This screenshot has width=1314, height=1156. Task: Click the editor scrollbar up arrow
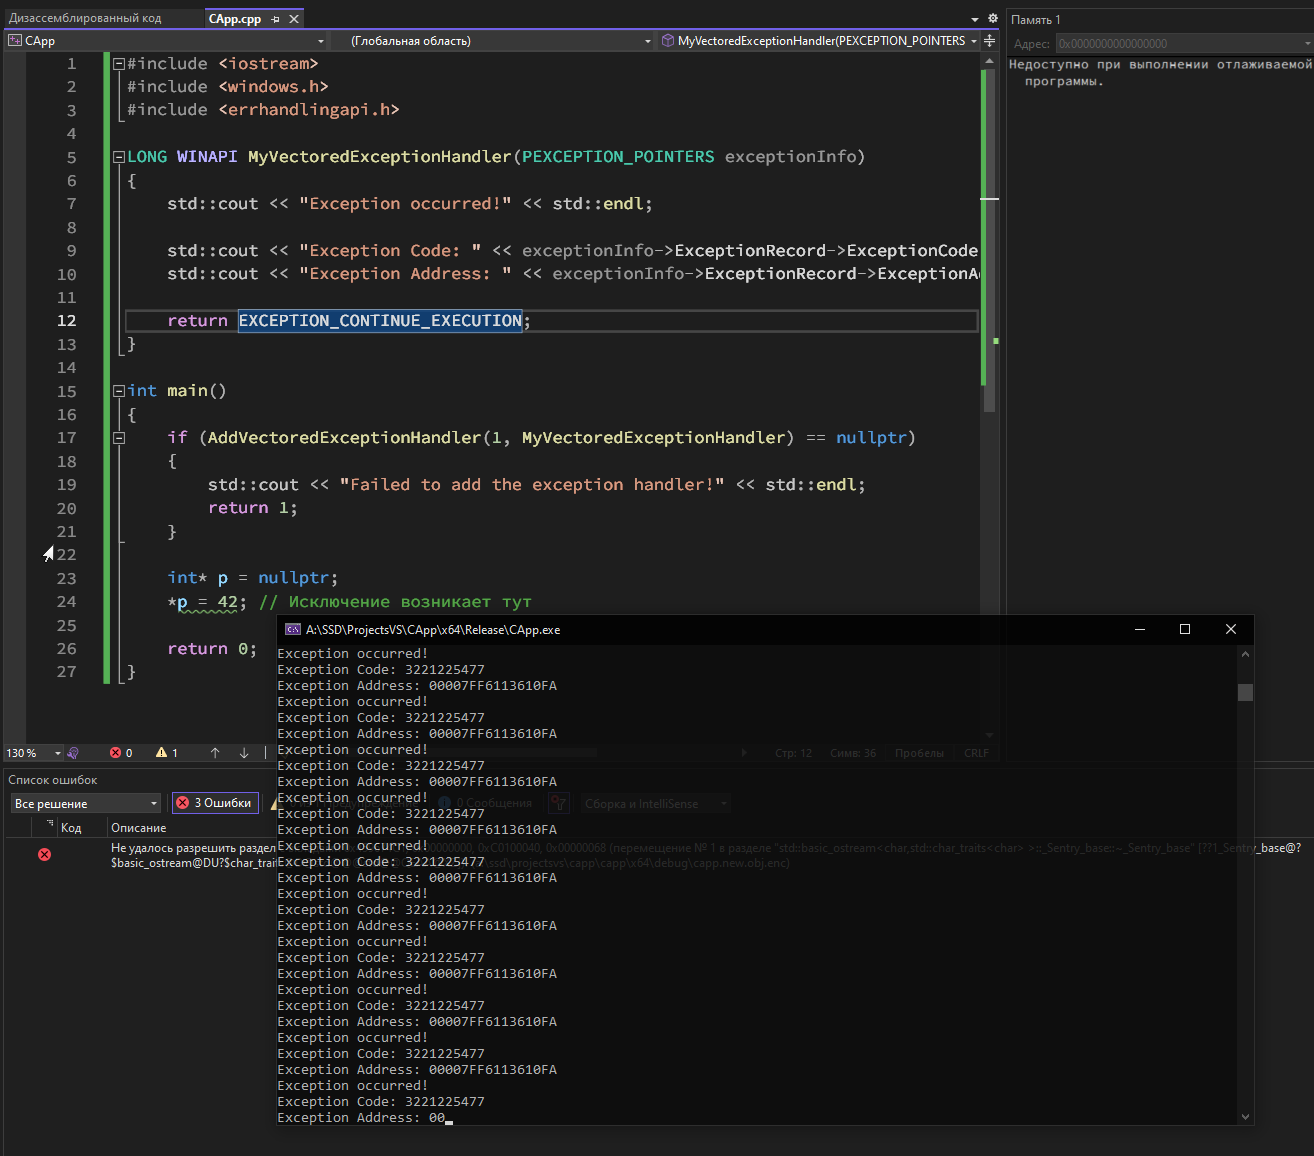click(989, 61)
